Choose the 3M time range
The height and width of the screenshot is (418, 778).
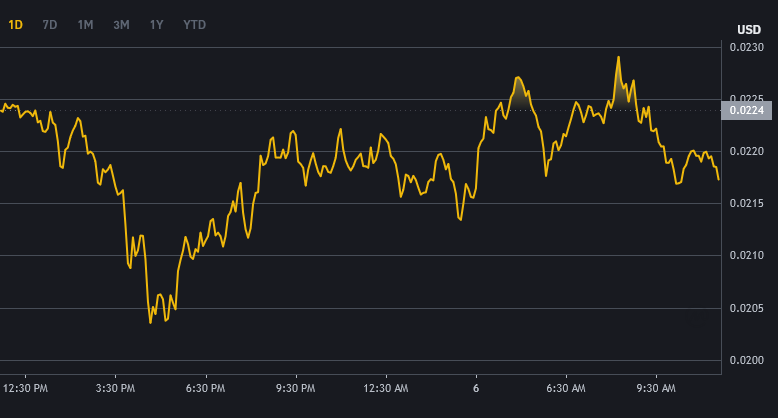tap(121, 25)
